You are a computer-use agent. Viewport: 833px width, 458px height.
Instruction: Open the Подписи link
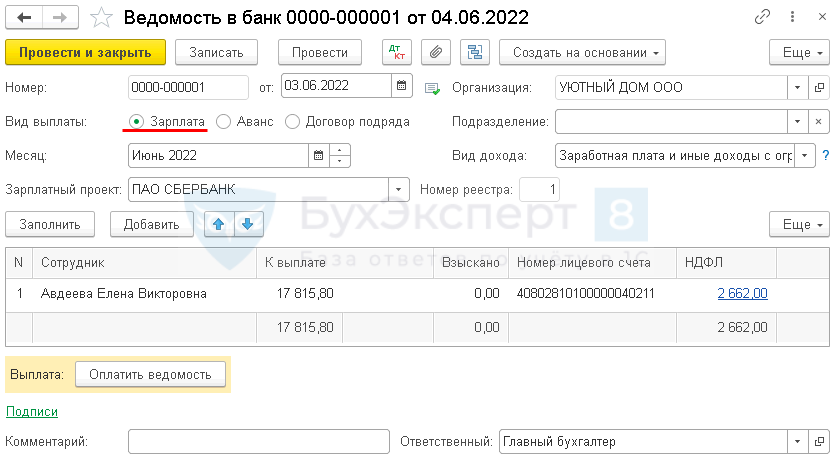32,411
